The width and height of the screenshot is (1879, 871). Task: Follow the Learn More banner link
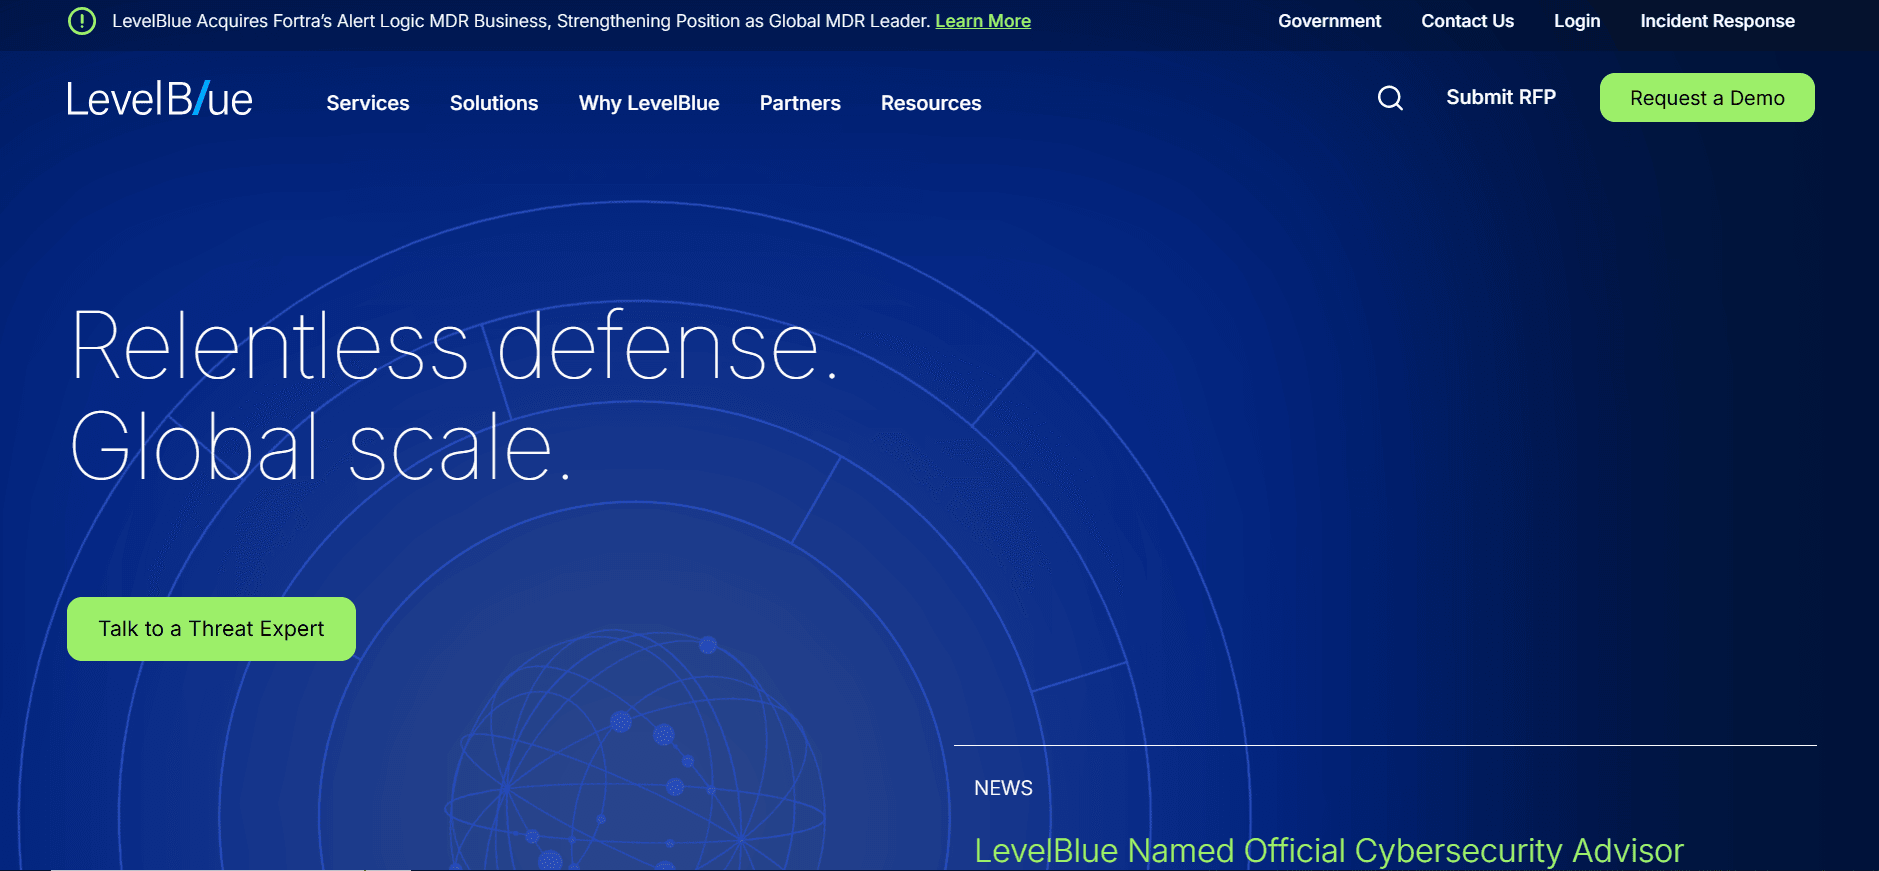pyautogui.click(x=983, y=21)
